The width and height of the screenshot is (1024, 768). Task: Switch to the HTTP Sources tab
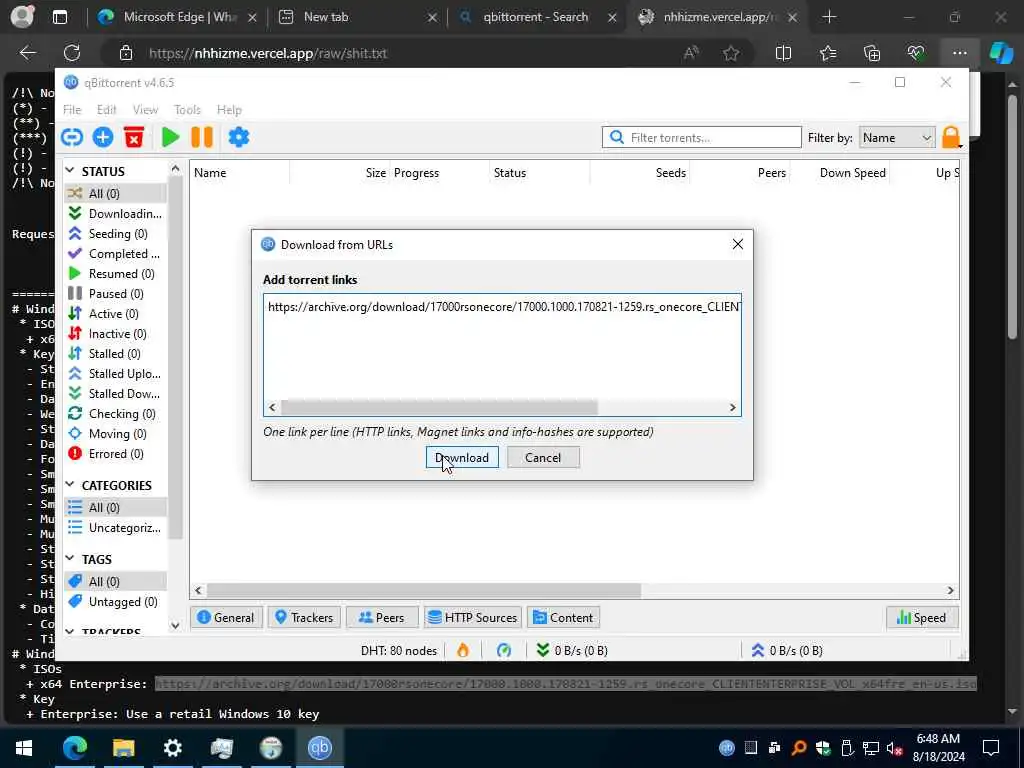click(473, 618)
